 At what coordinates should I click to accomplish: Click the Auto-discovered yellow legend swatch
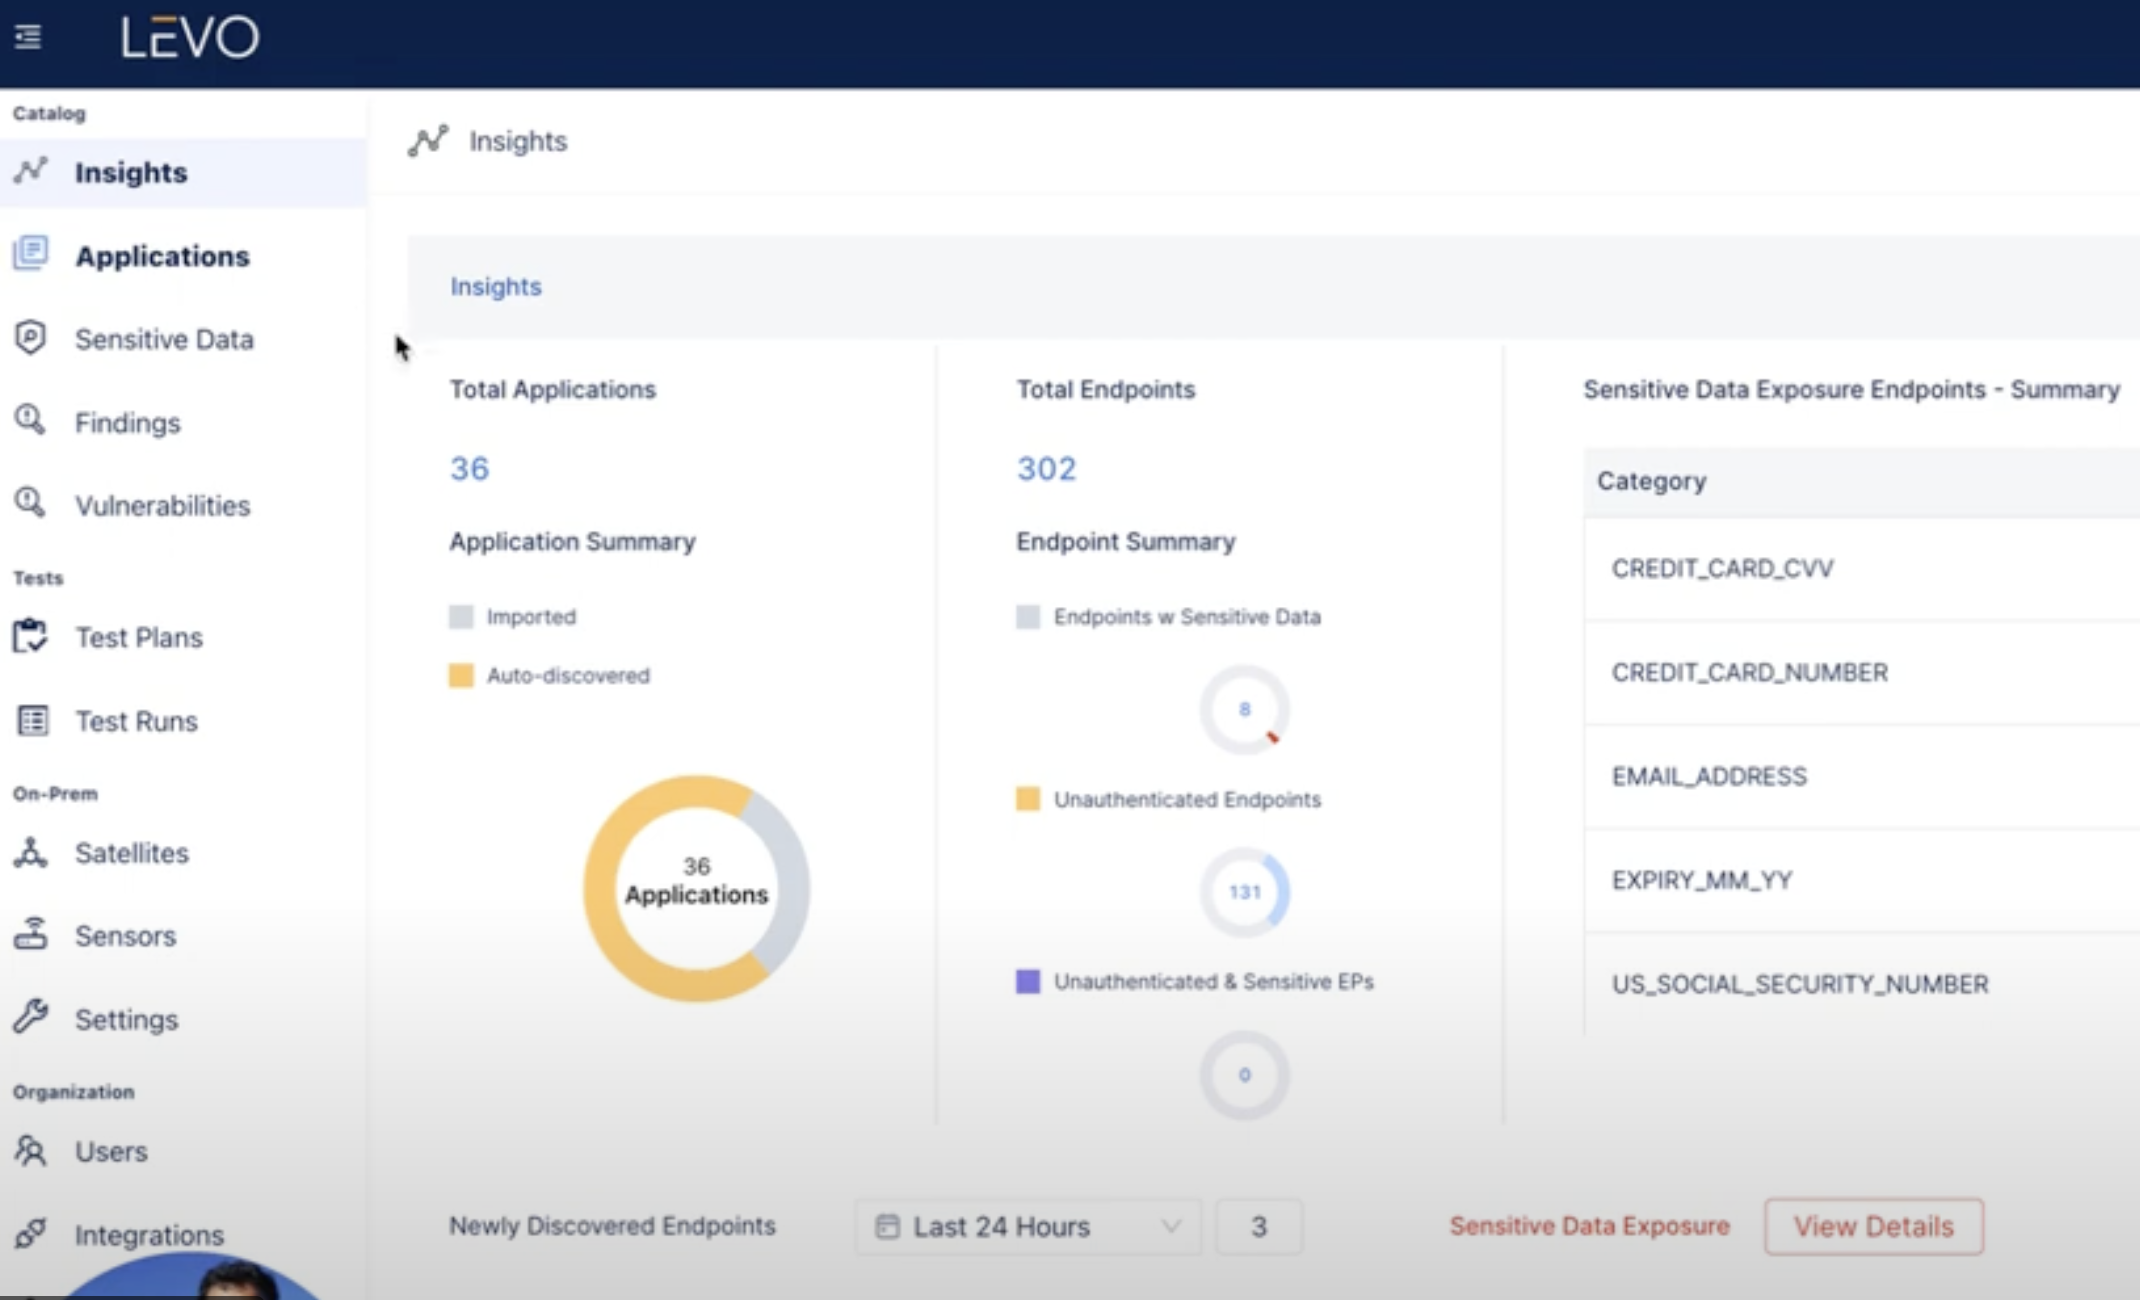point(461,675)
